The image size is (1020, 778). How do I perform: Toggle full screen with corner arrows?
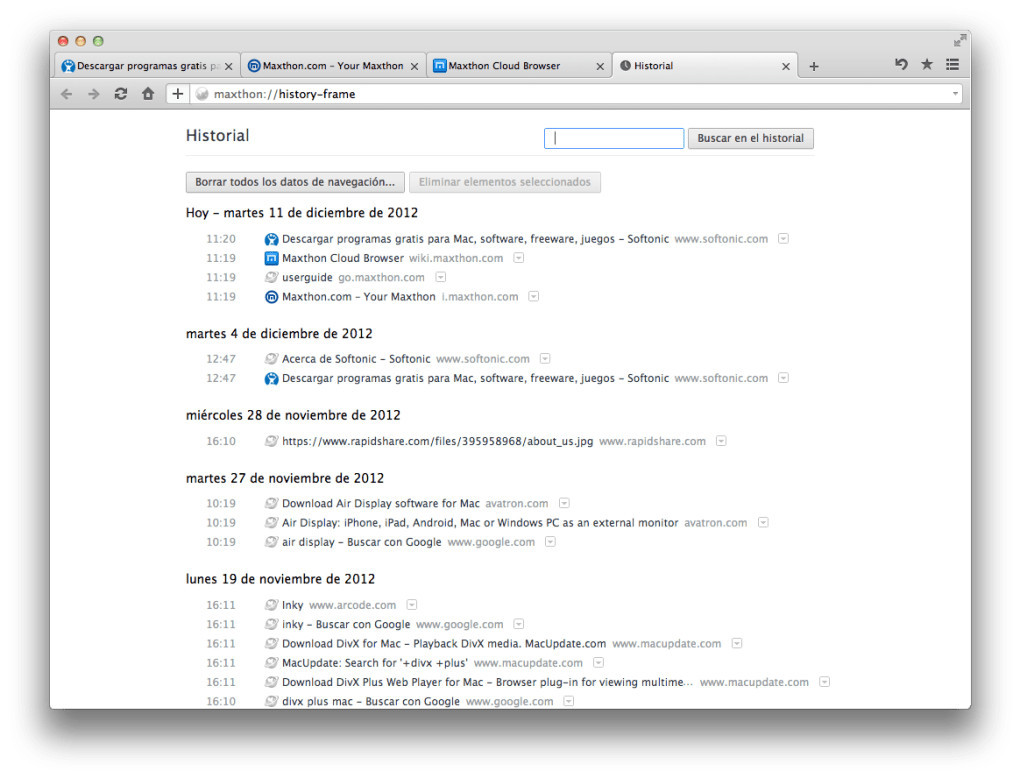point(960,41)
